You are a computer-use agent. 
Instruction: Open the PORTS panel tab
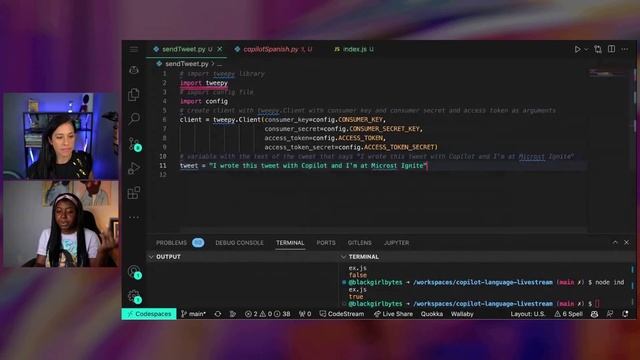(x=326, y=243)
